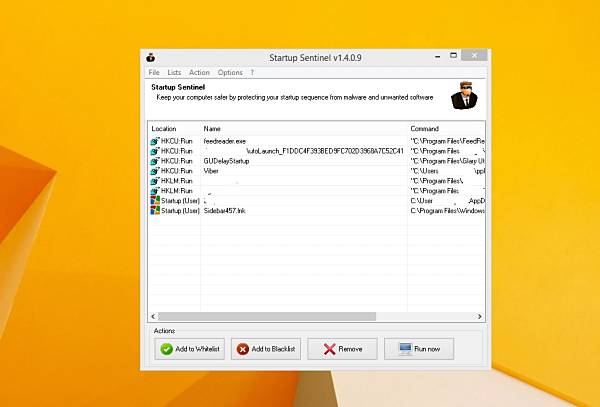Select the registry icon of Viber row
The width and height of the screenshot is (600, 407).
pyautogui.click(x=155, y=171)
